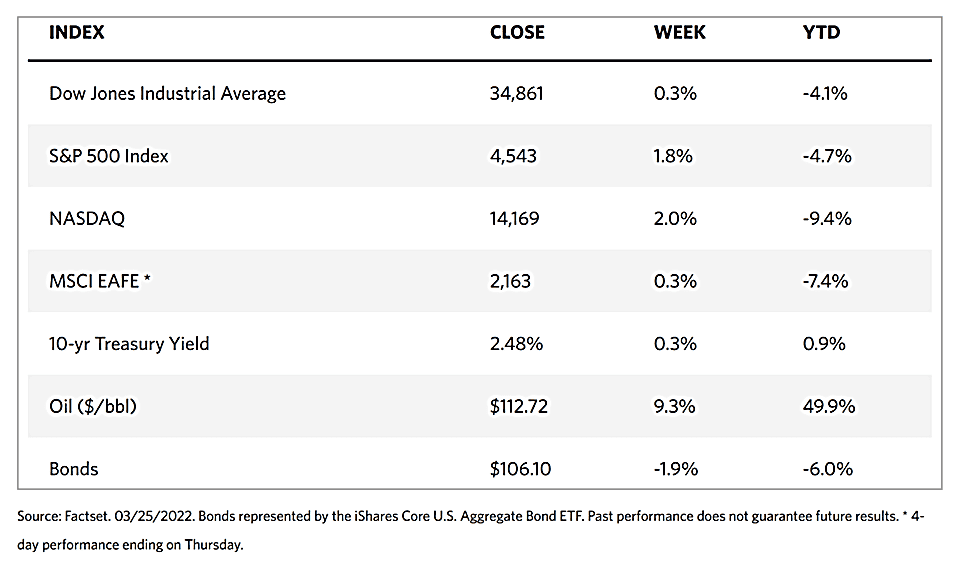Screen dimensions: 955x568
Task: Click the Oil YTD value 49.9%
Action: (x=829, y=406)
